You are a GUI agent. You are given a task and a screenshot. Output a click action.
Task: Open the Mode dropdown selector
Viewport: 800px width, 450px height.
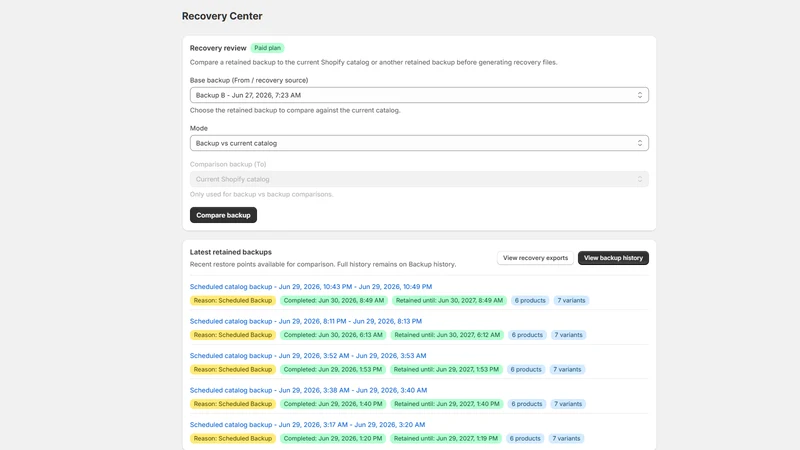point(419,143)
